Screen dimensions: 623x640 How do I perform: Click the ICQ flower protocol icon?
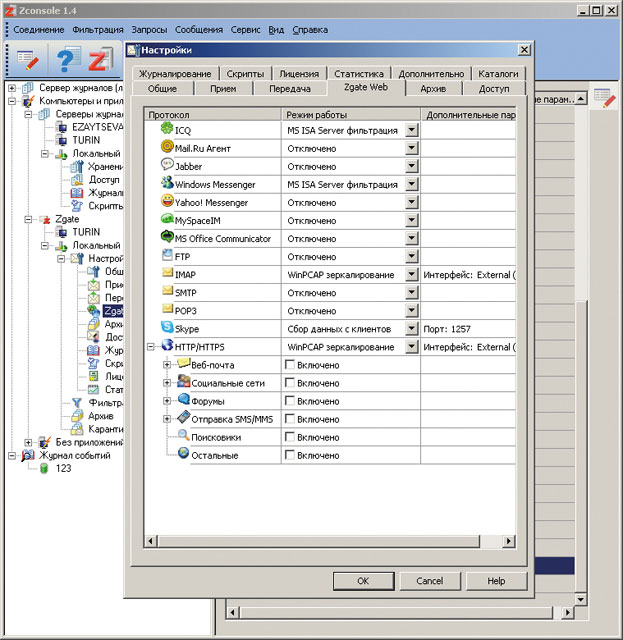[167, 129]
